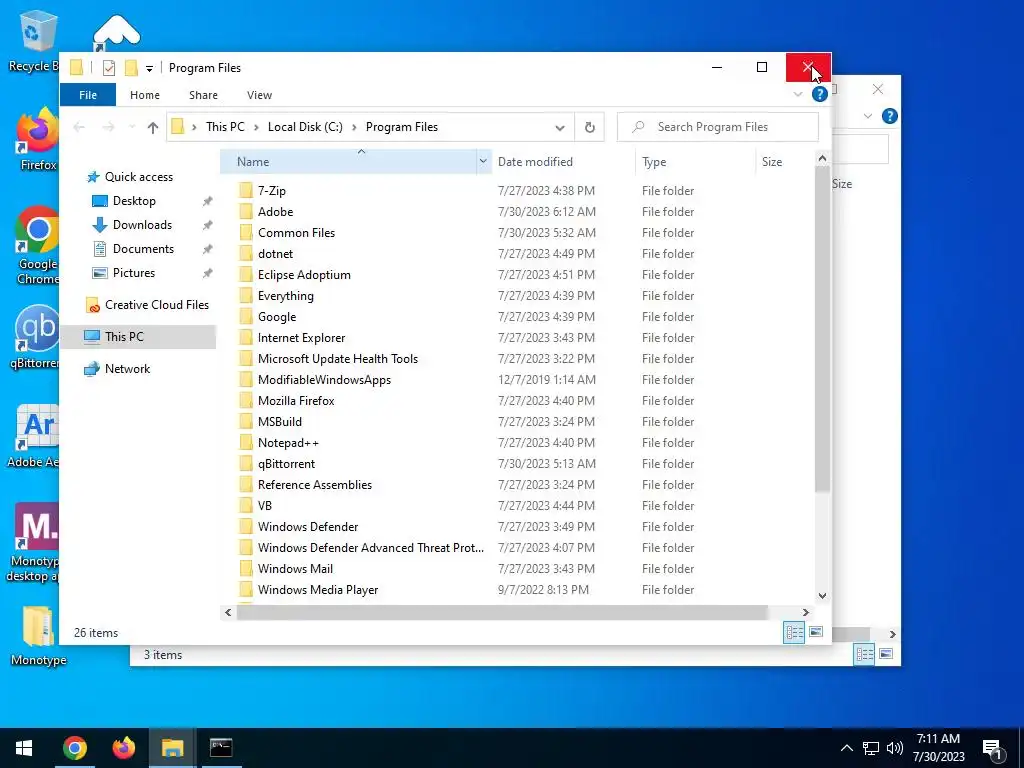The image size is (1024, 768).
Task: Launch Firefox from the taskbar
Action: click(x=123, y=748)
